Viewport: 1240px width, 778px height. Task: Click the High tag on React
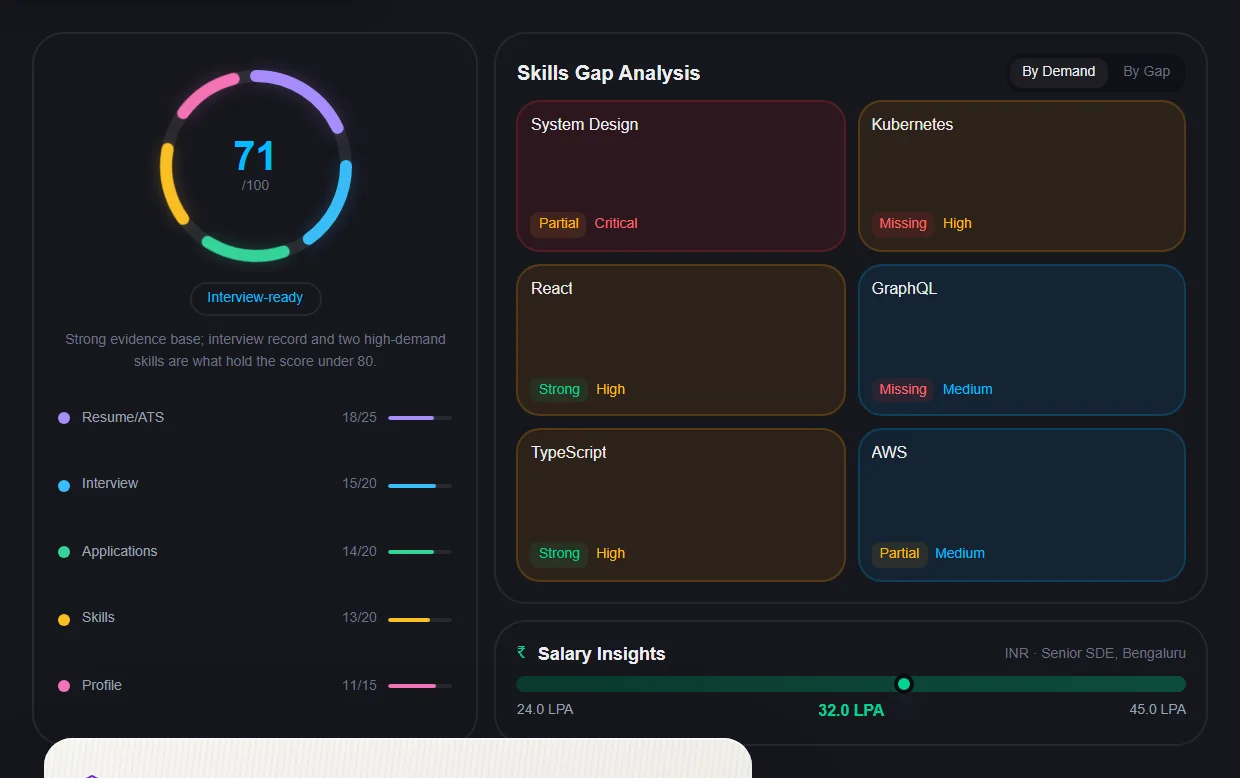click(x=611, y=389)
